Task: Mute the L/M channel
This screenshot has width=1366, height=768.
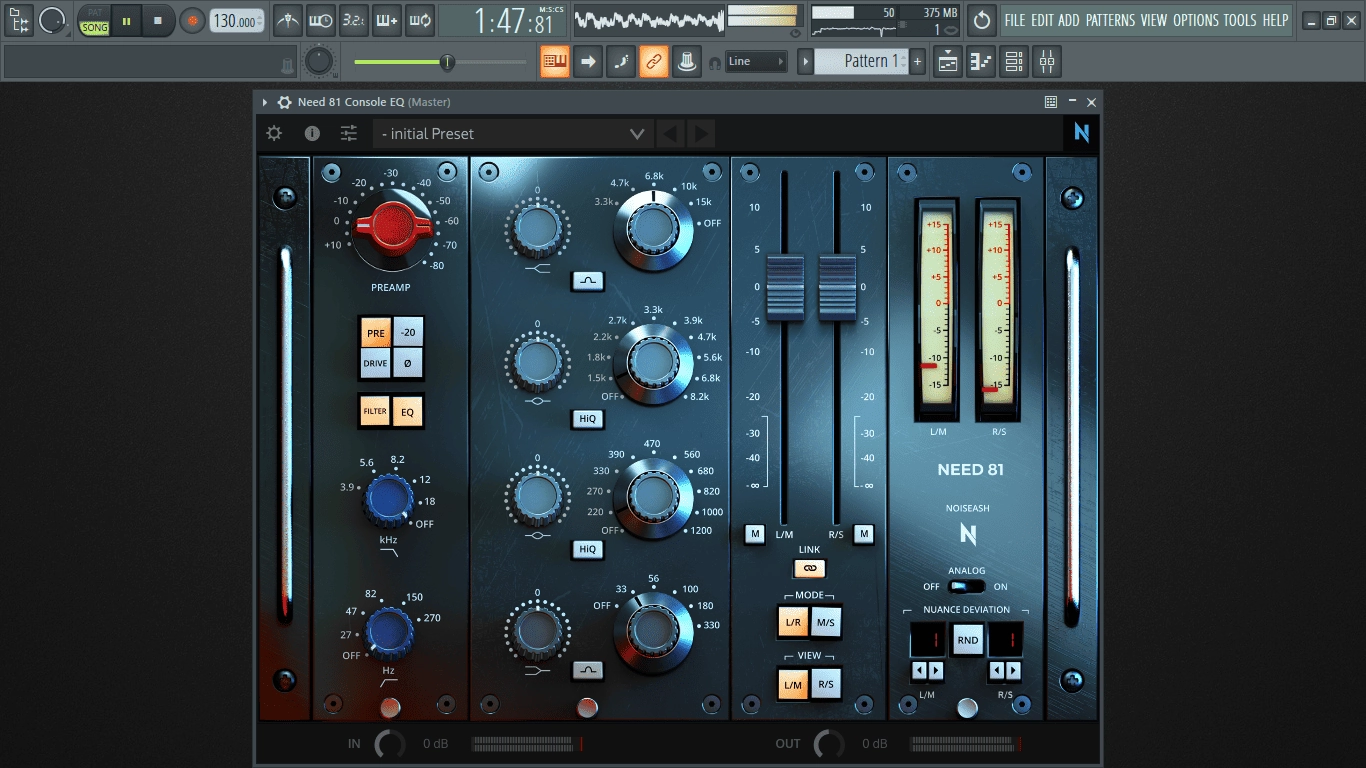Action: [755, 535]
